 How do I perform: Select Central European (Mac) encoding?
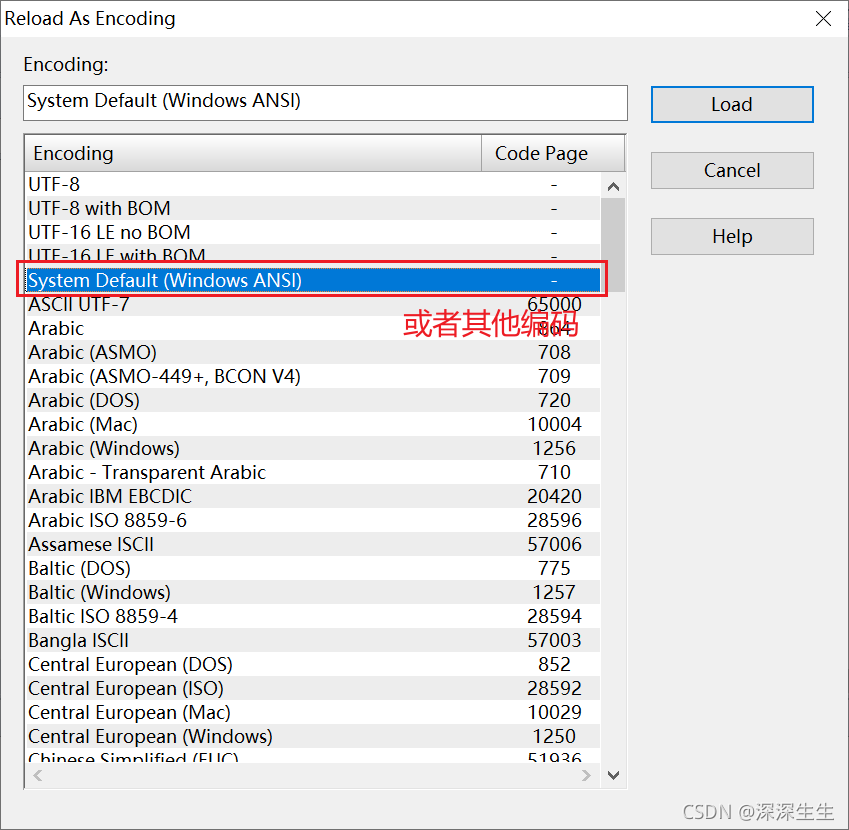tap(313, 712)
